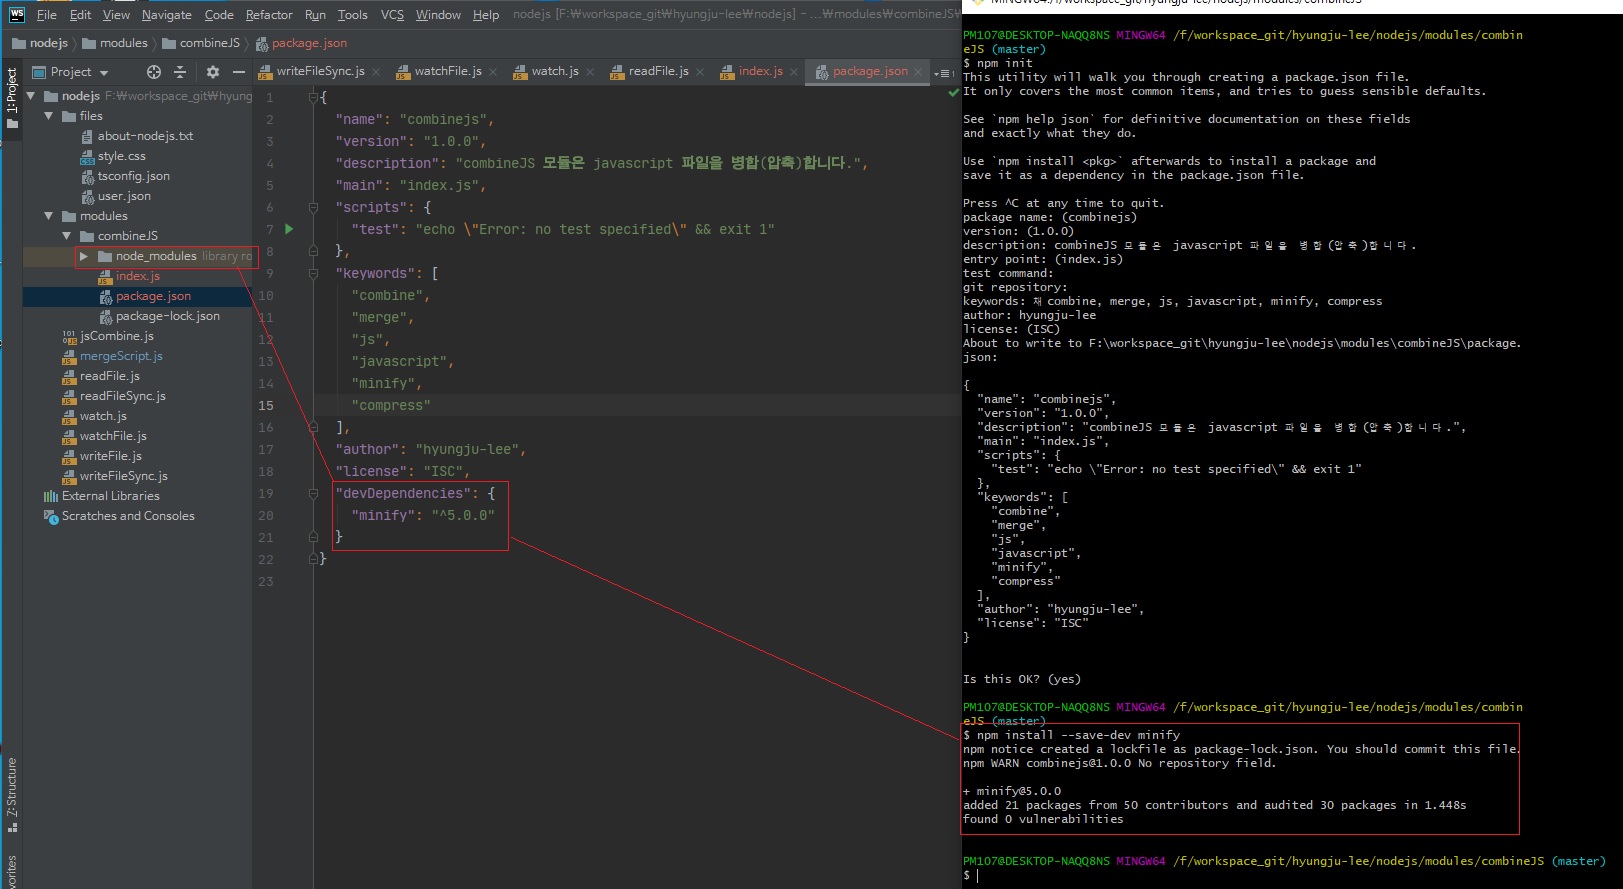Collapse the scripts block fold marker

click(313, 207)
